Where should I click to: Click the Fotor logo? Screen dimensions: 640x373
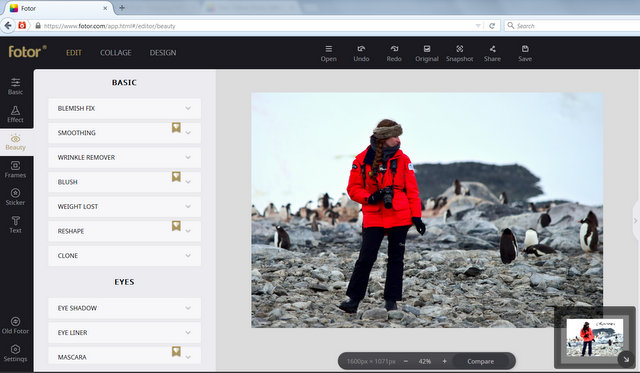pos(27,52)
